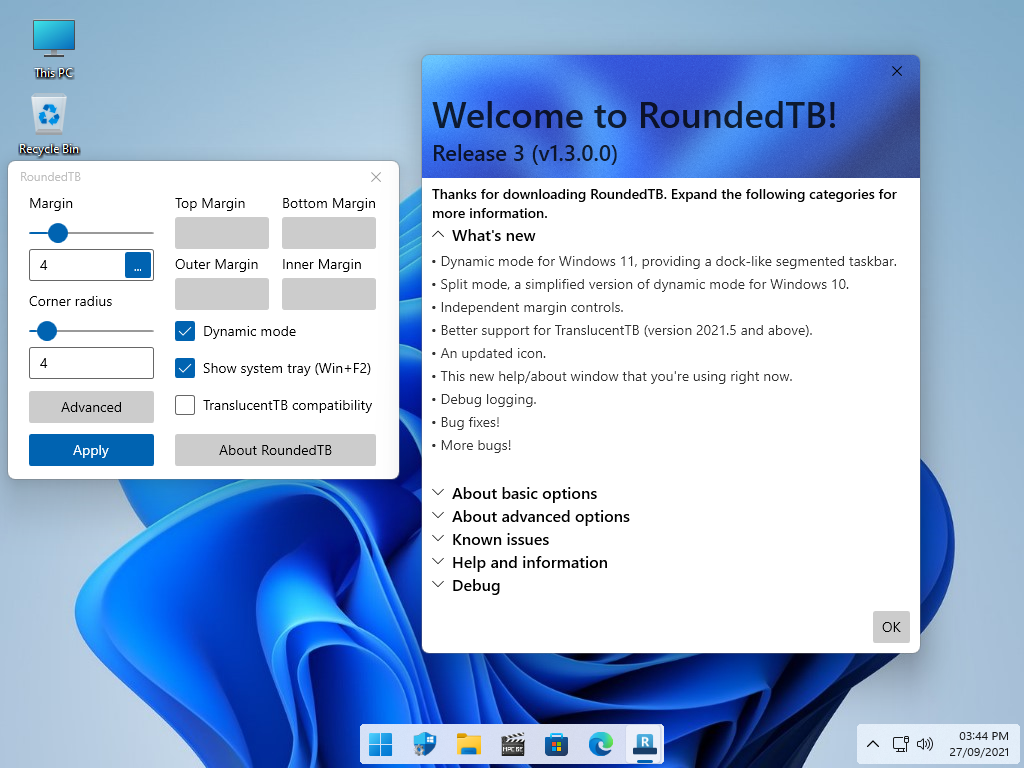Select This PC desktop icon

pyautogui.click(x=54, y=49)
